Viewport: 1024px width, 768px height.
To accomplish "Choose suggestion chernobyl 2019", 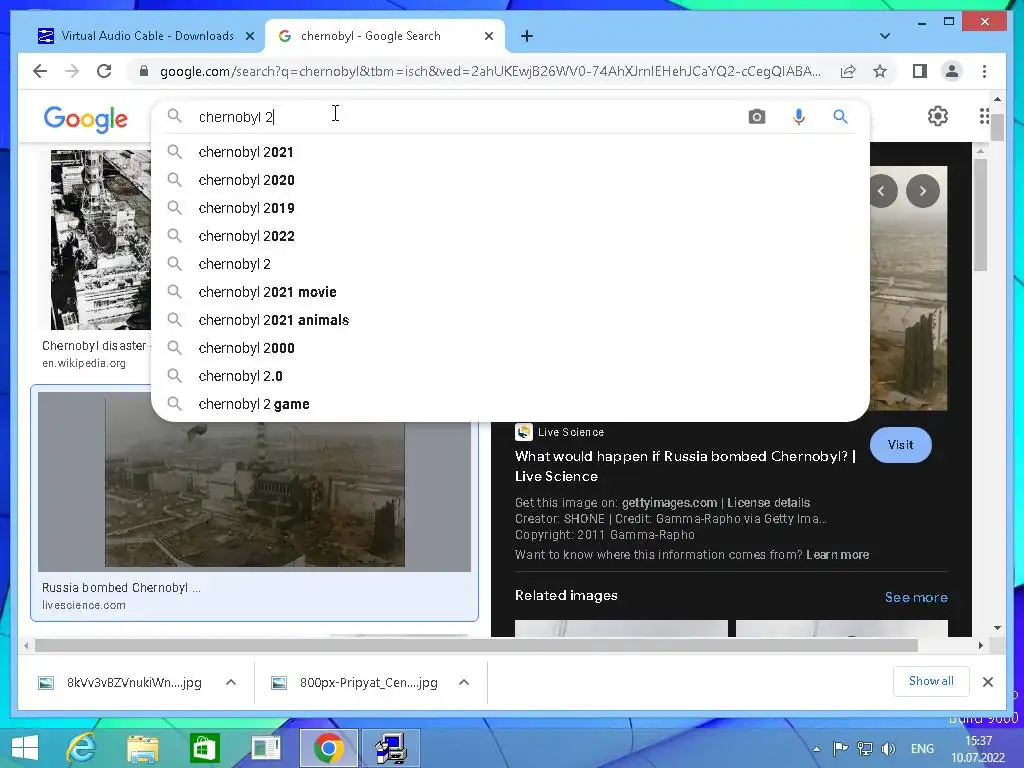I will (509, 208).
